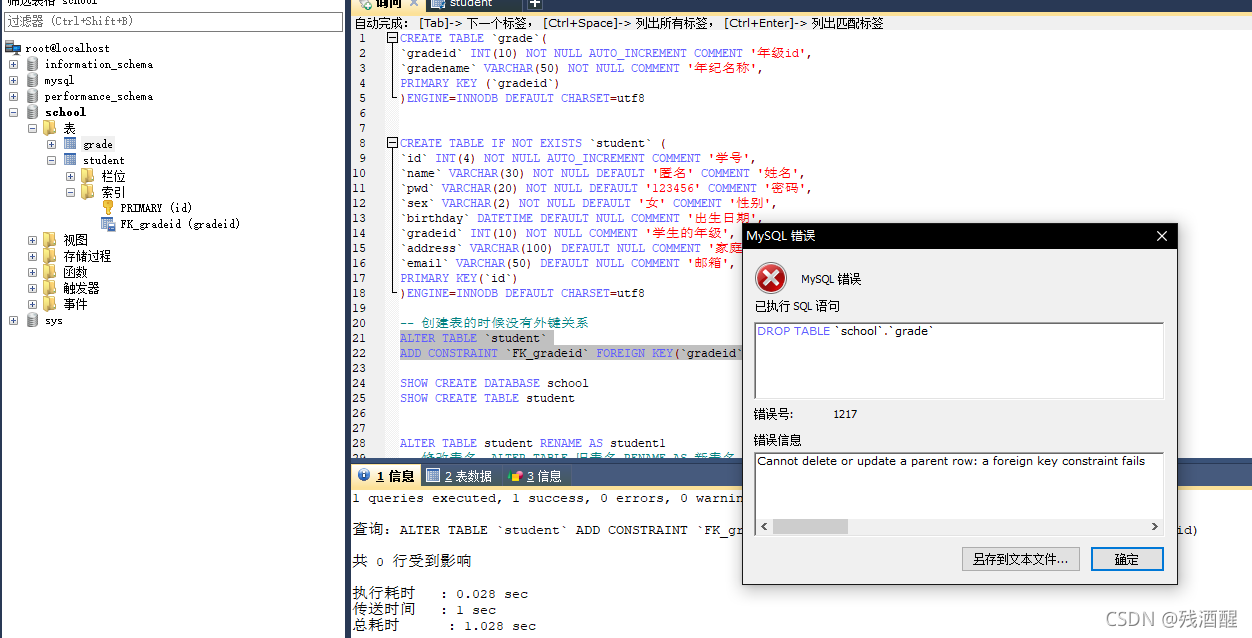The image size is (1252, 638).
Task: Click the grade table icon
Action: tap(70, 144)
